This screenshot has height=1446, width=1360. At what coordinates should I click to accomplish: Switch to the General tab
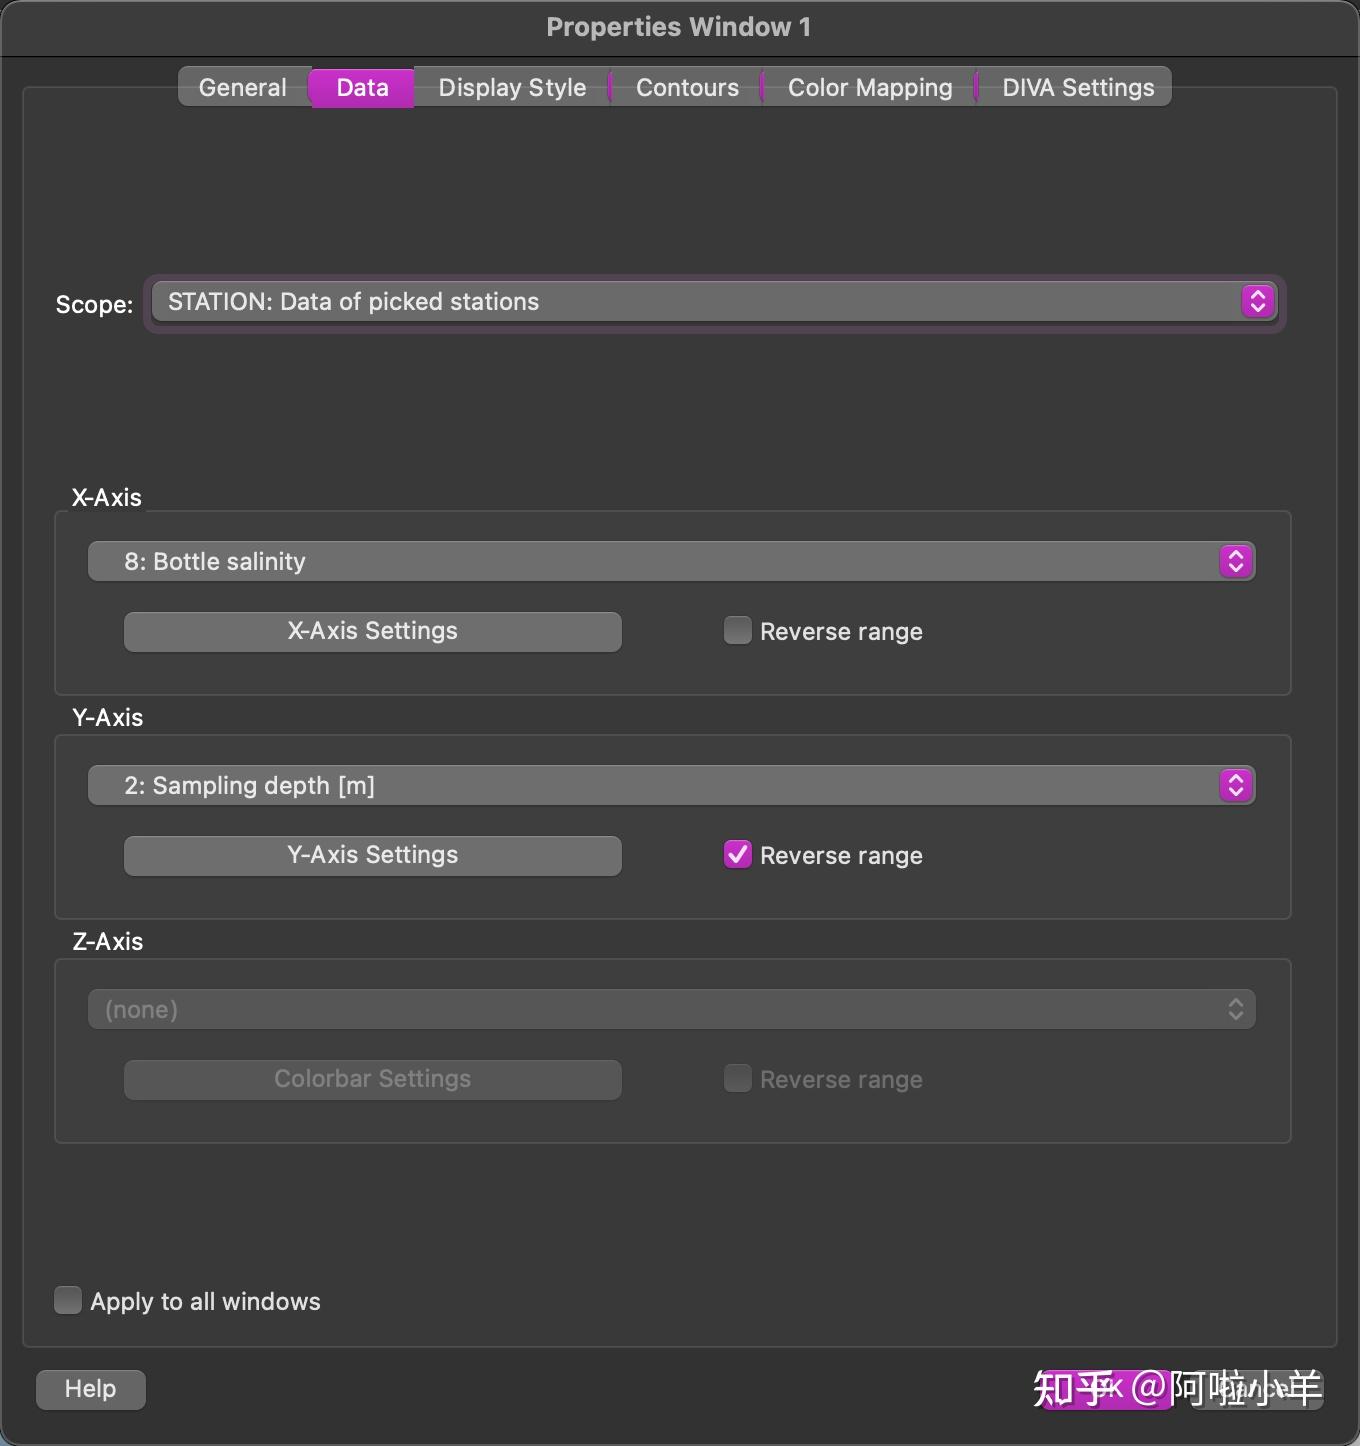(243, 88)
